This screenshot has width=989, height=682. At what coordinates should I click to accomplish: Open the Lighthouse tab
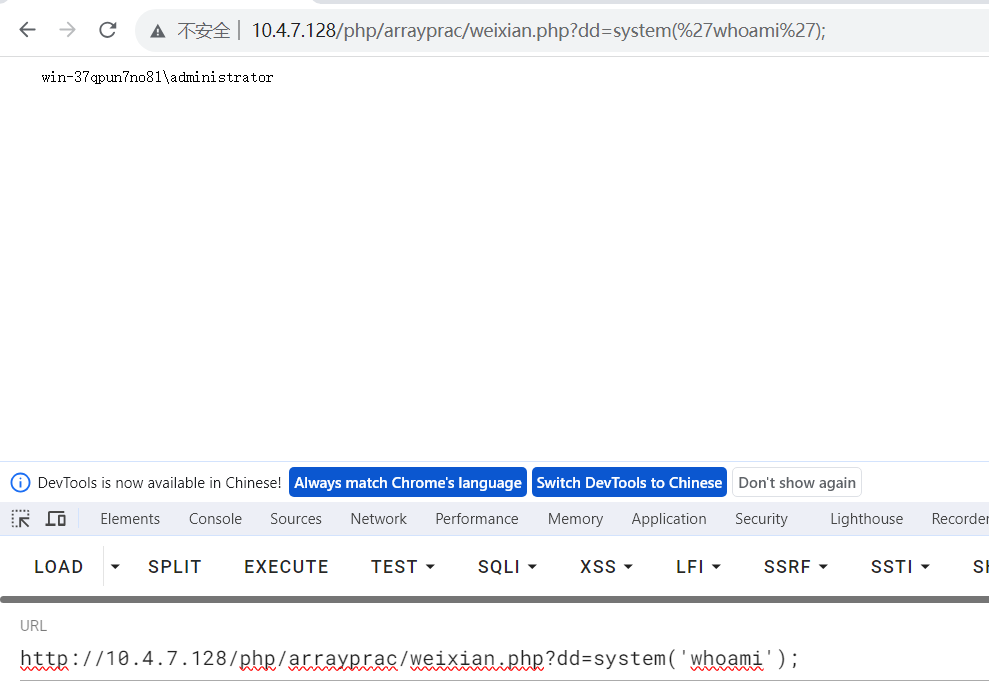(x=867, y=519)
